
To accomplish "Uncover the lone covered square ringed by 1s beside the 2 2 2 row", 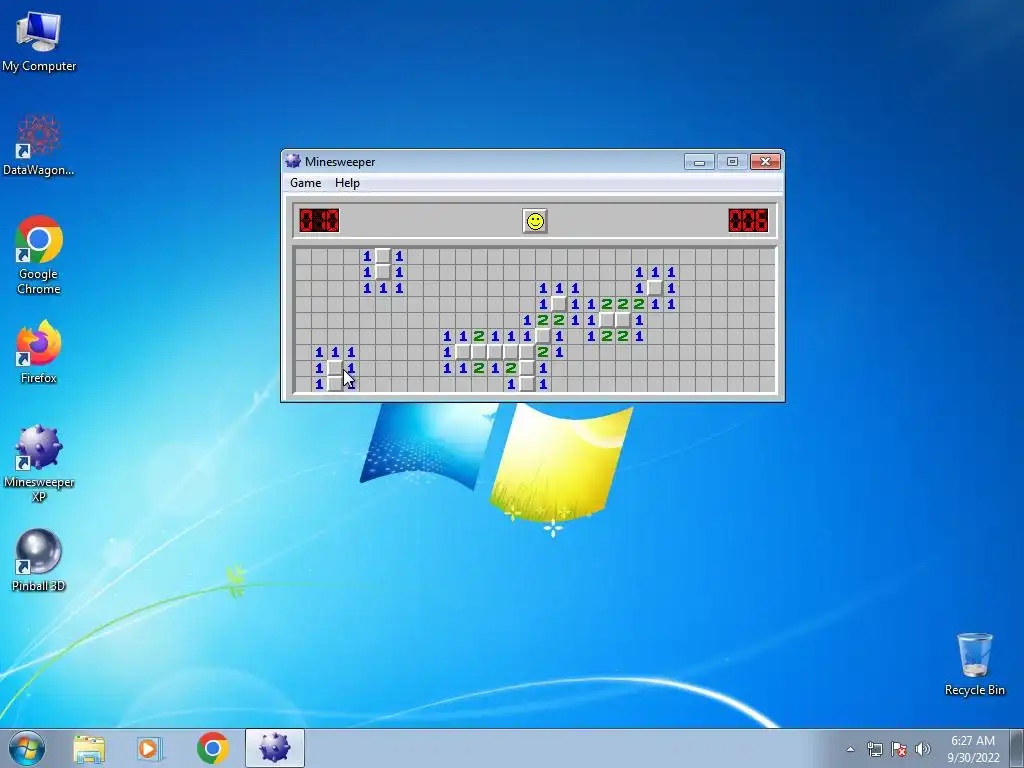I will click(x=655, y=288).
